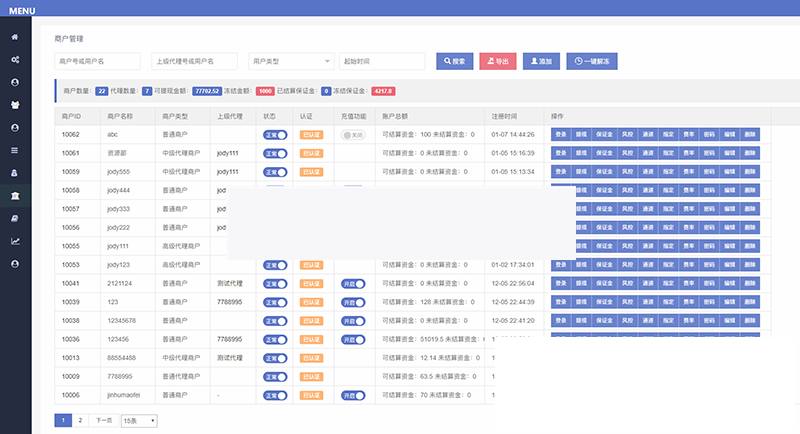Viewport: 800px width, 434px height.
Task: Click the red 导出 export button
Action: [498, 61]
